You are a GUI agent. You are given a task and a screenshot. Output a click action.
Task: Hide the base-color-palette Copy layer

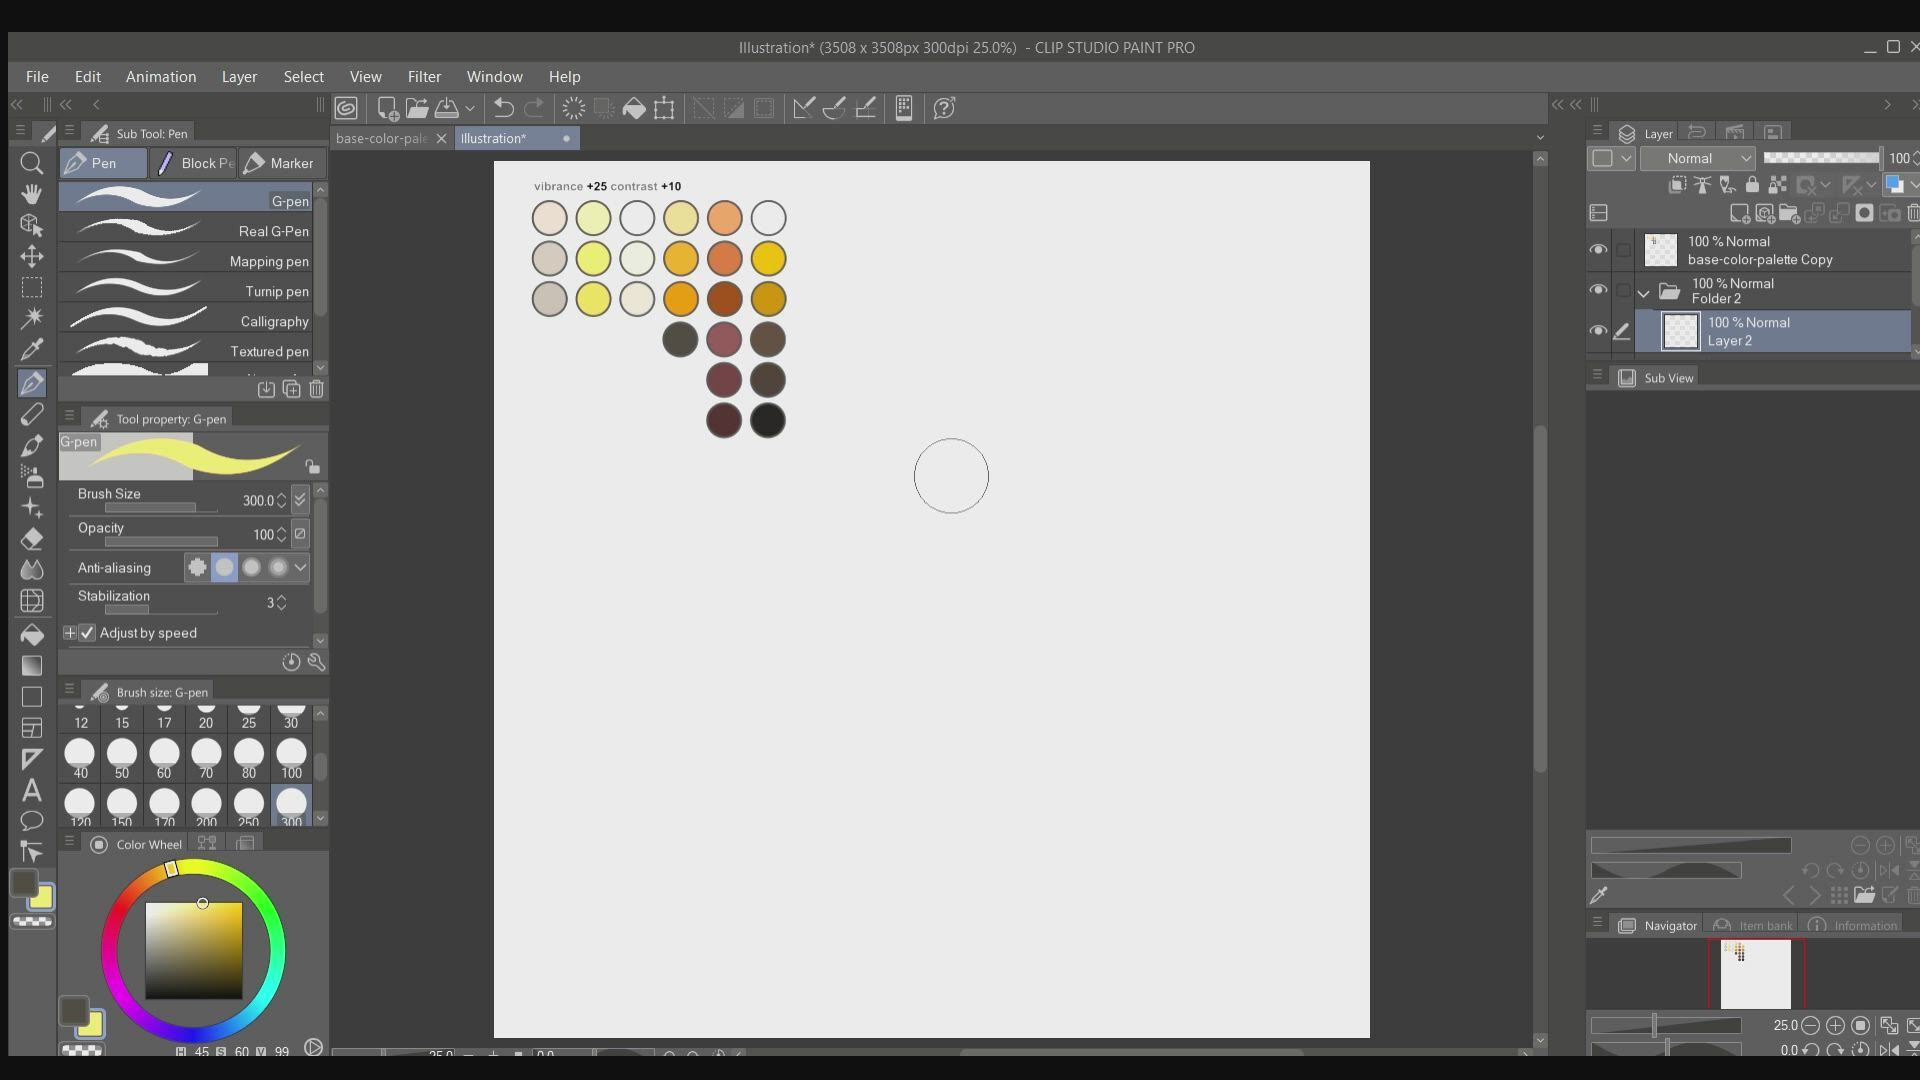(x=1598, y=250)
